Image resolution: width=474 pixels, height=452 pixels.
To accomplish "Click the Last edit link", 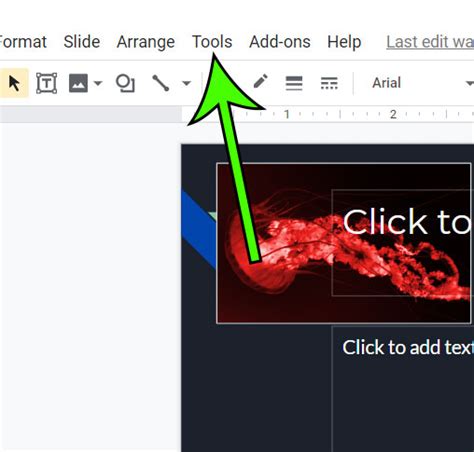I will (x=430, y=42).
